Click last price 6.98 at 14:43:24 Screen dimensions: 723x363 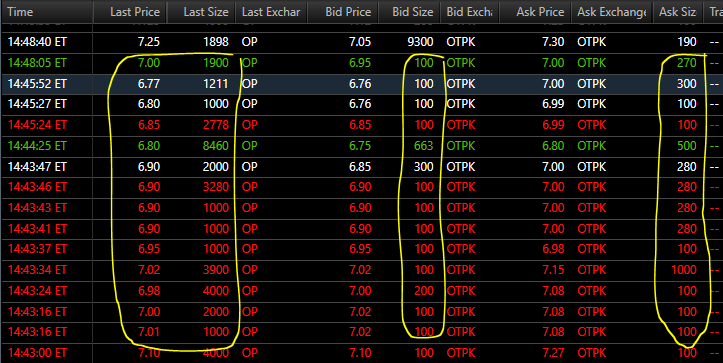point(149,291)
